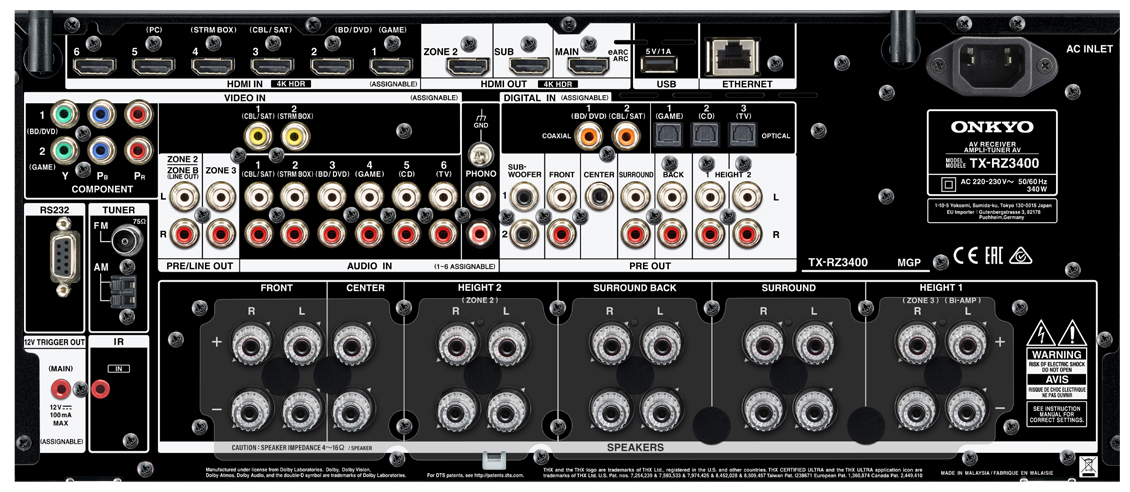Select the PHONO right (red) input jack
Image resolution: width=1130 pixels, height=492 pixels.
[478, 233]
